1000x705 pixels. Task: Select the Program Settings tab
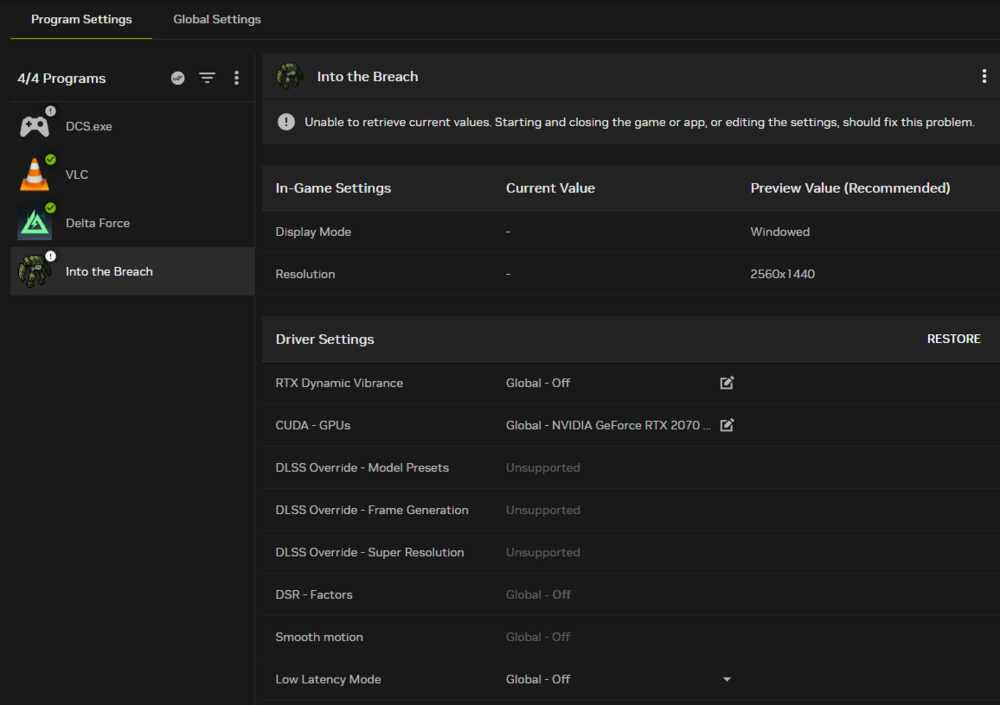[x=81, y=20]
